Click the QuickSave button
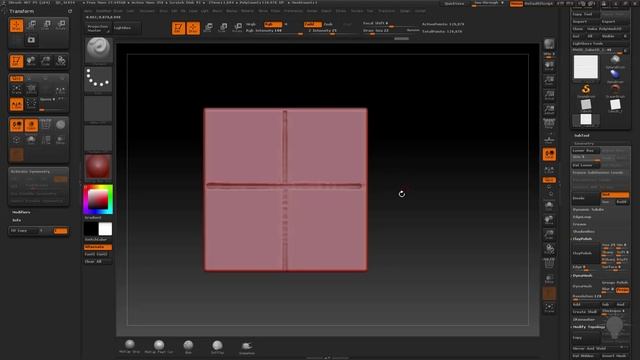Screen dimensions: 640x360 click(x=454, y=3)
